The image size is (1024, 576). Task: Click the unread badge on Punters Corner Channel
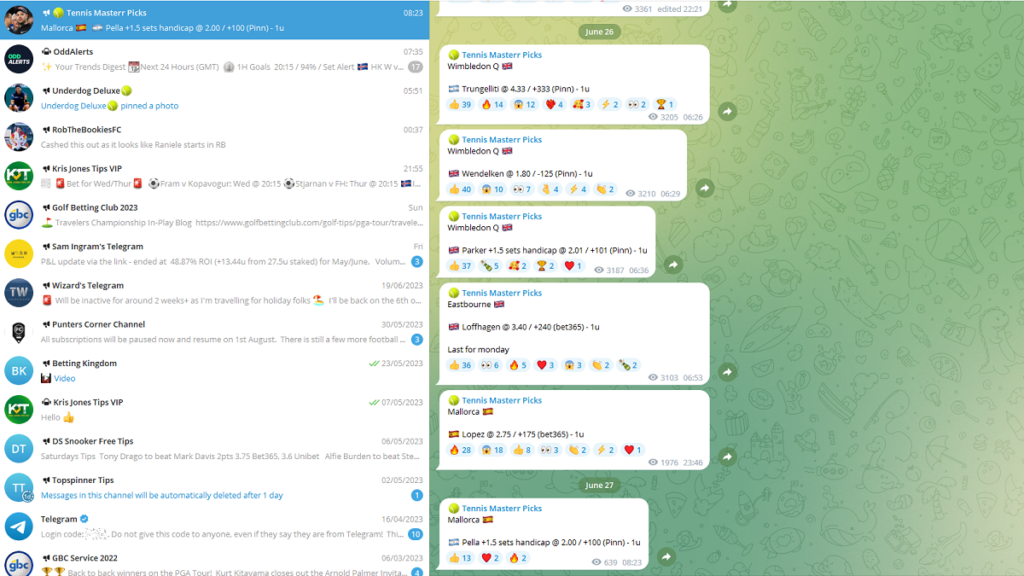[x=417, y=340]
